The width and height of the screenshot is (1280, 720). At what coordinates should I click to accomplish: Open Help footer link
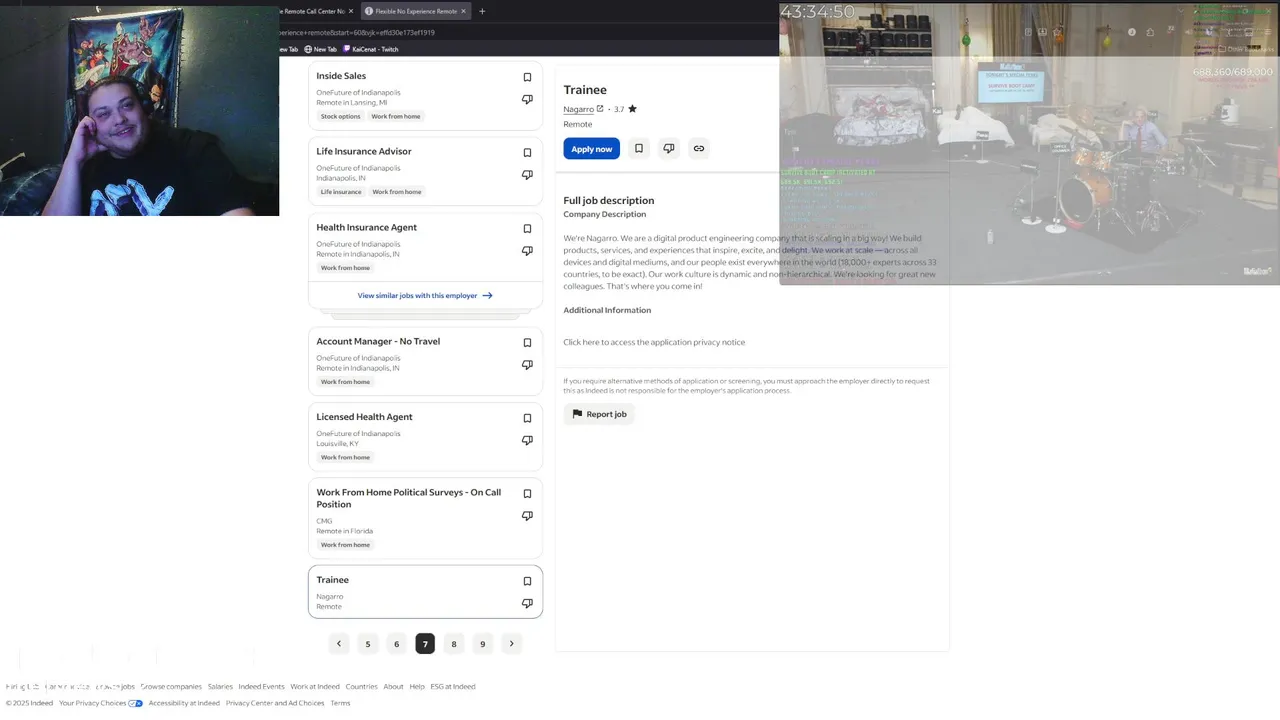(417, 687)
